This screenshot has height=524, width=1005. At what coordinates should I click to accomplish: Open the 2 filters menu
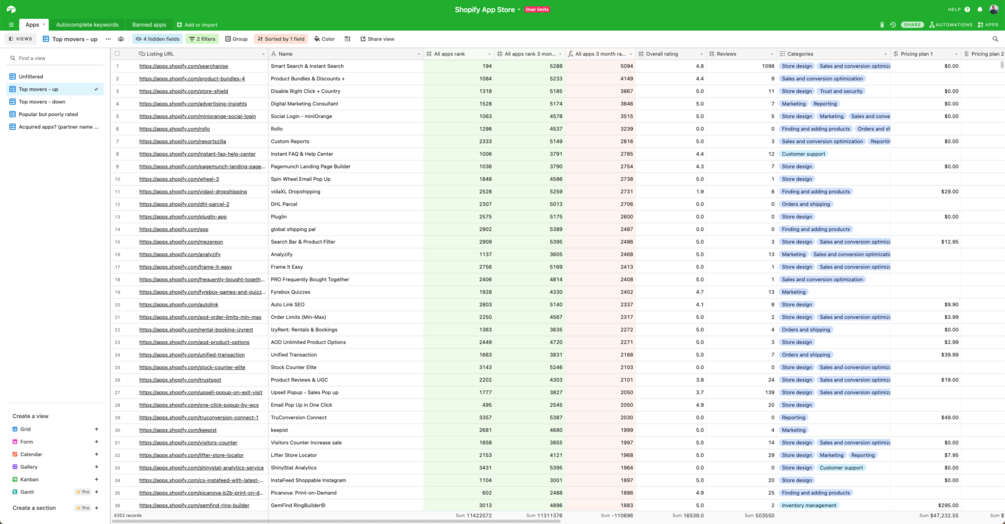point(203,39)
